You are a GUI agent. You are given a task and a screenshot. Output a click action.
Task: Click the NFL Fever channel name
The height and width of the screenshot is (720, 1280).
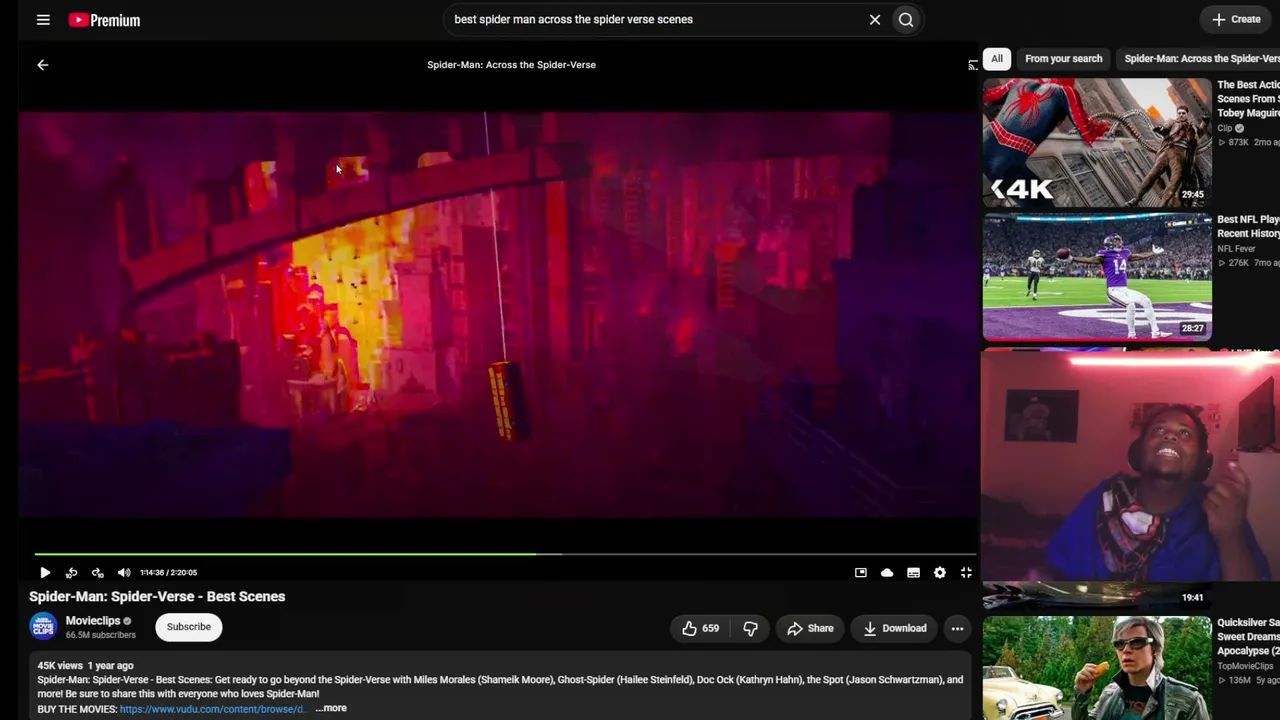click(1236, 249)
